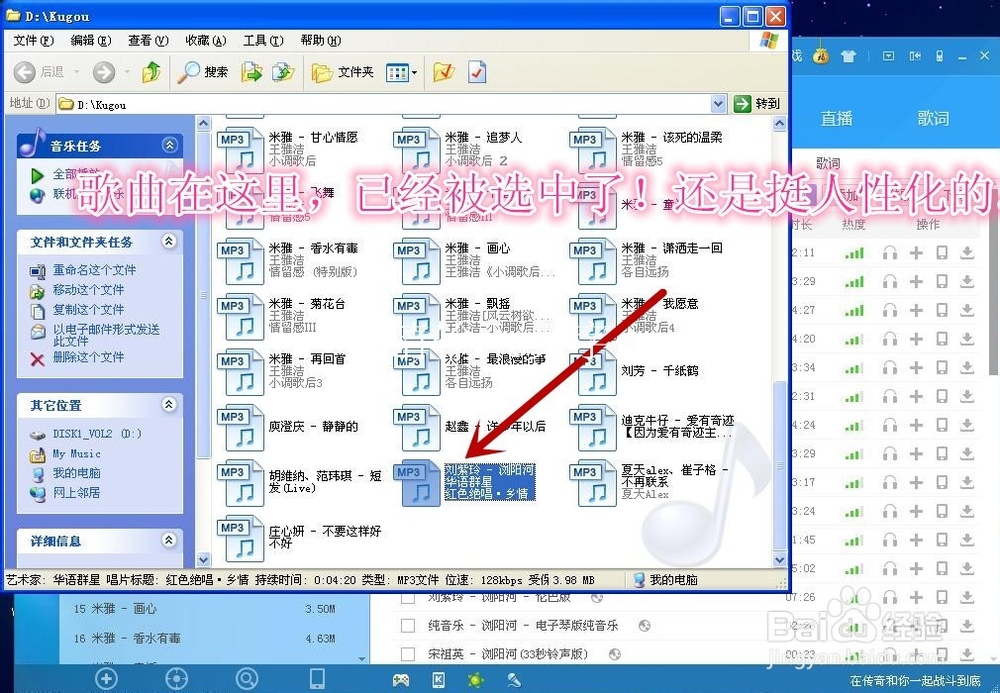Viewport: 1000px width, 693px height.
Task: Click the folder with checkmark toolbar icon
Action: coord(443,72)
